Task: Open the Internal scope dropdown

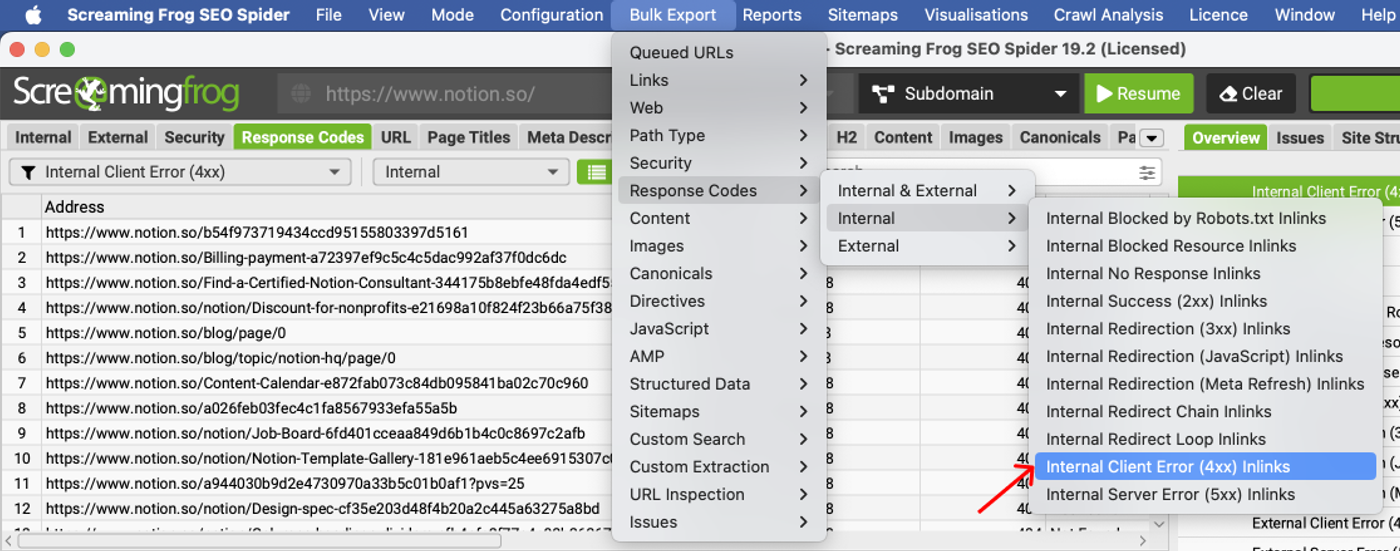Action: point(471,172)
